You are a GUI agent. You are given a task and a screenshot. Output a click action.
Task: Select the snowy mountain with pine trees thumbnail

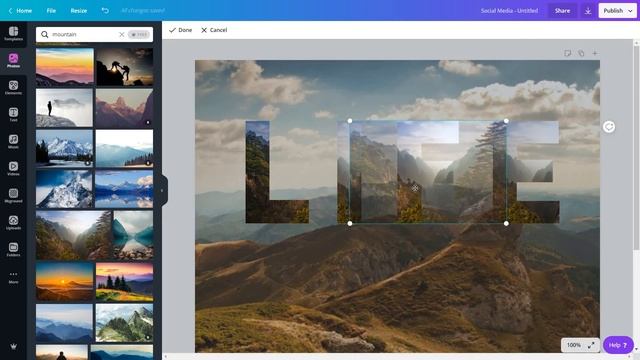pos(64,148)
